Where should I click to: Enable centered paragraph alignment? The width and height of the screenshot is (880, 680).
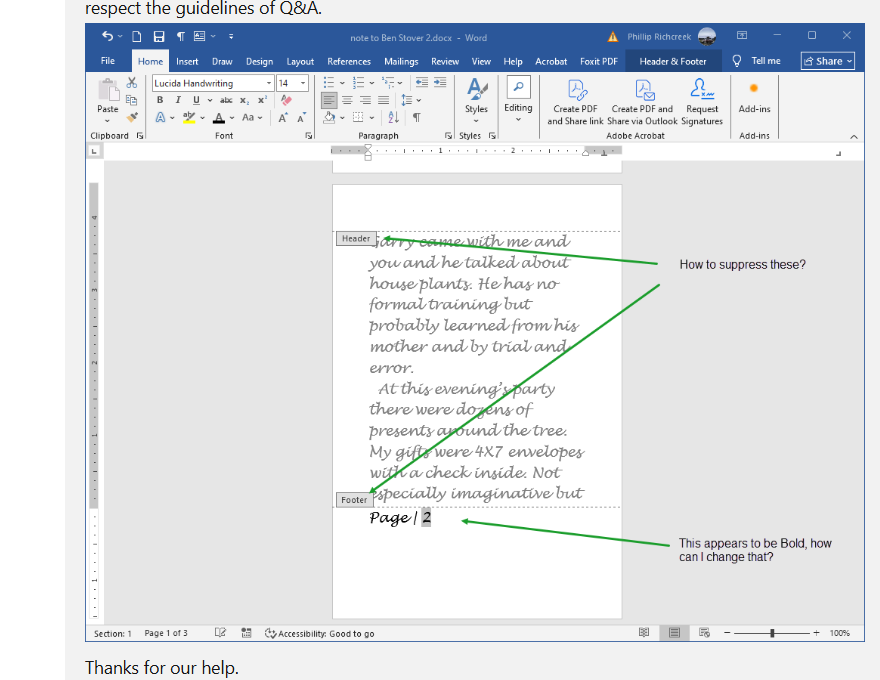click(x=347, y=100)
